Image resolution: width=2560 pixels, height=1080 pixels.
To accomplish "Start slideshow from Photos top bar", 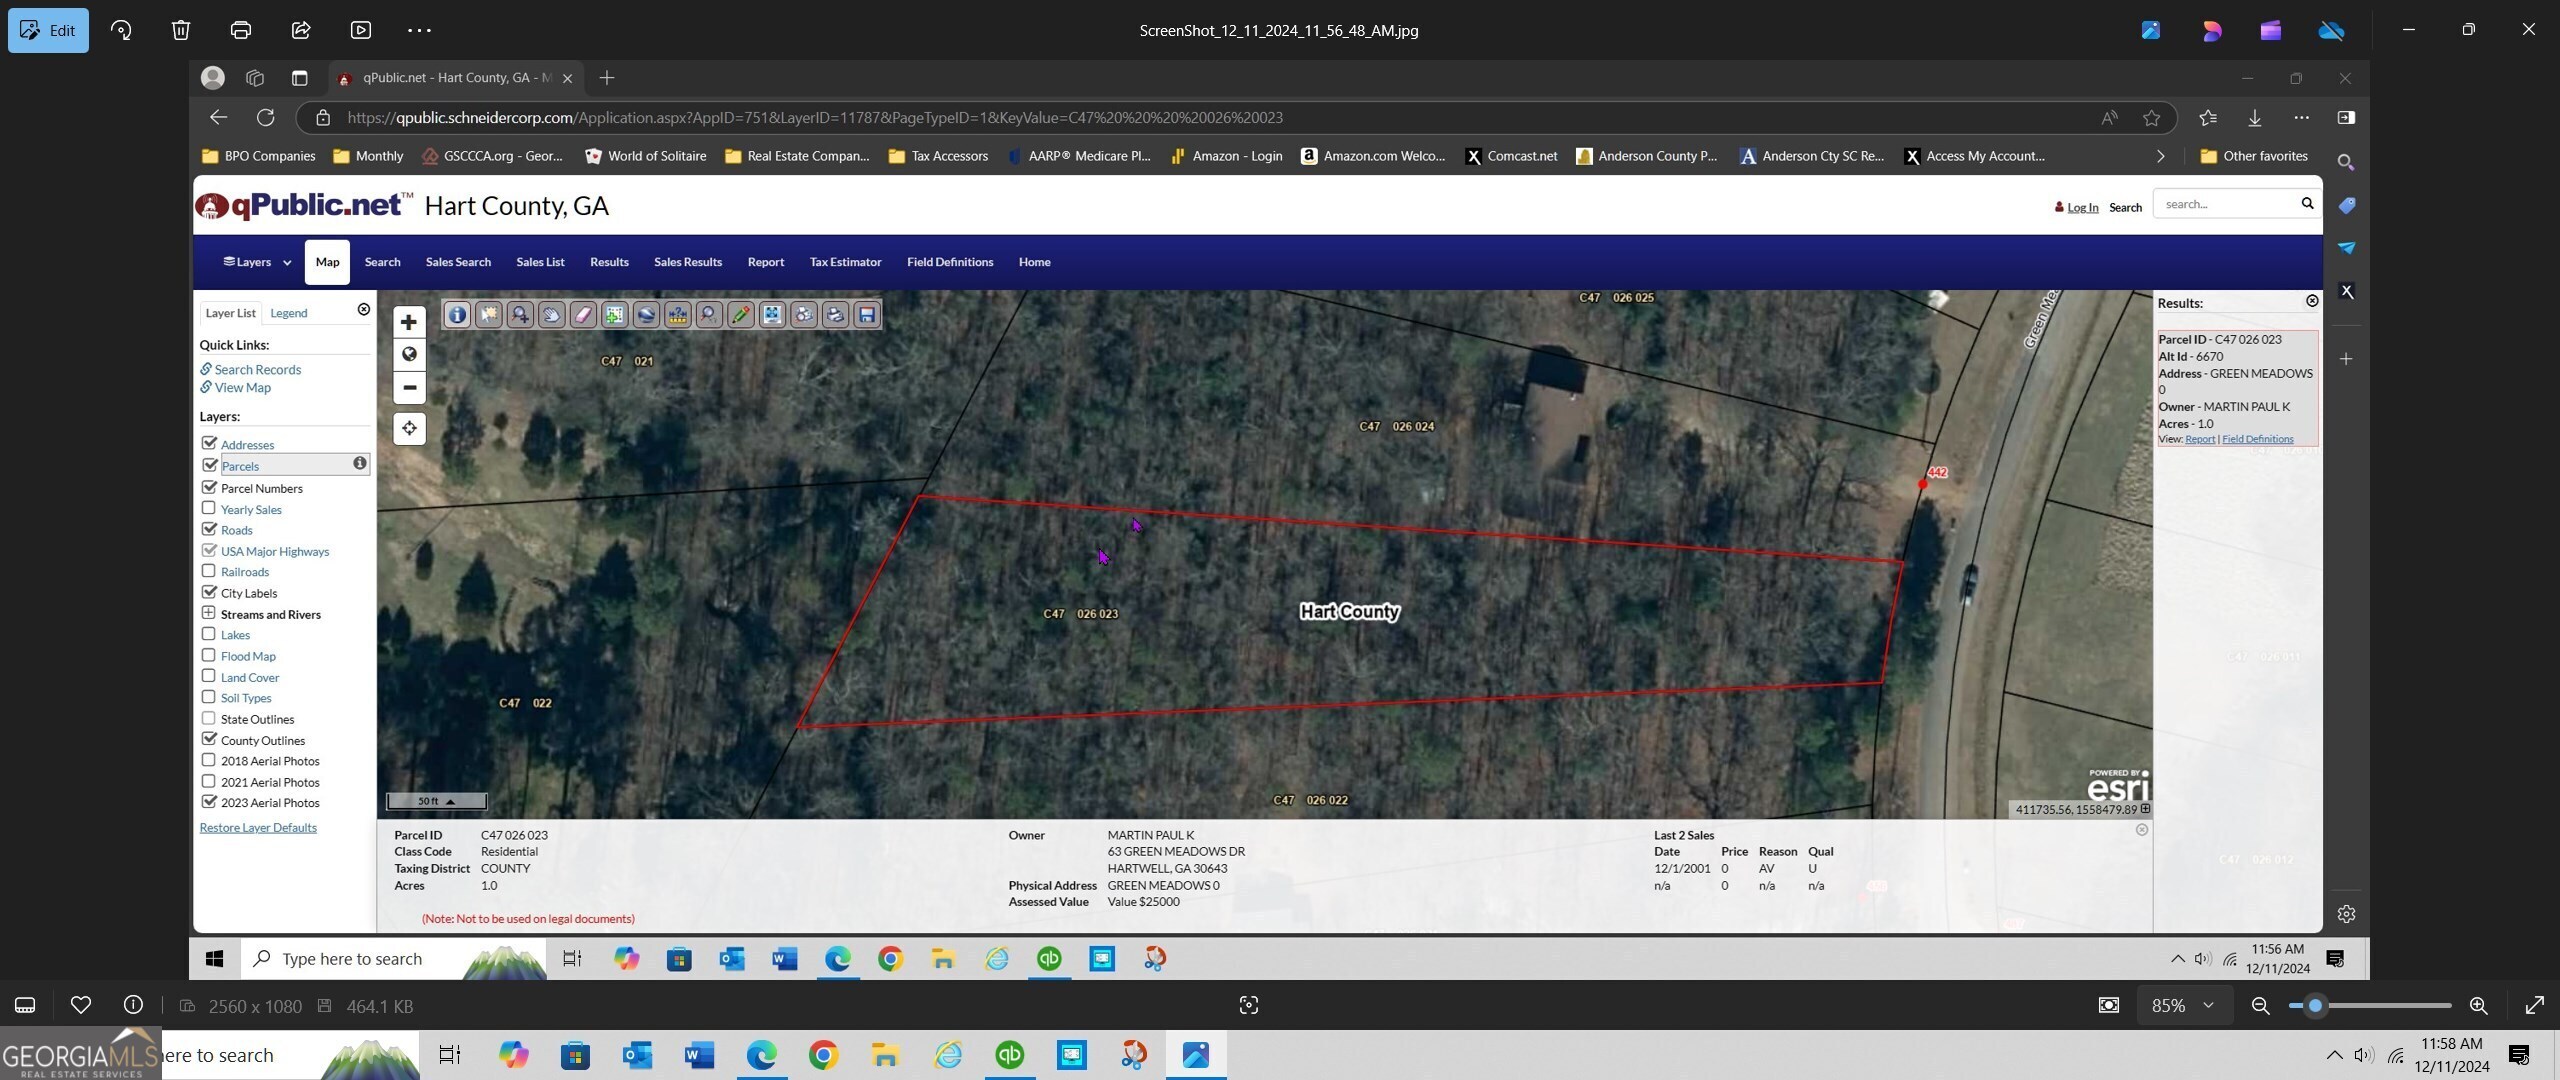I will (361, 30).
